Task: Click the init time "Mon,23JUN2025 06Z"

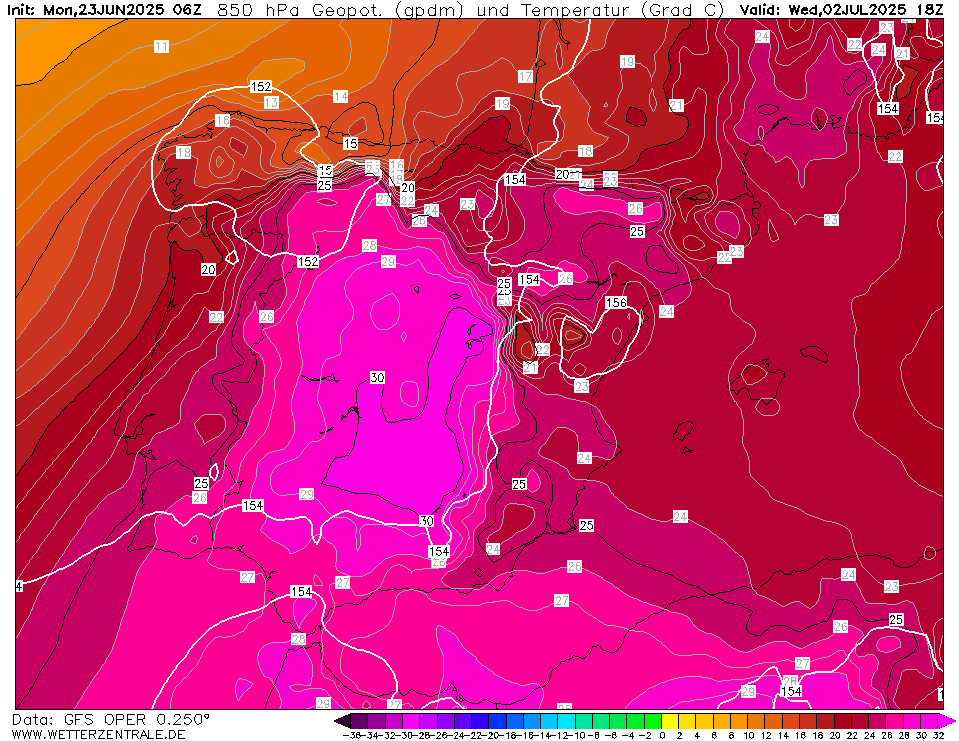Action: coord(122,10)
